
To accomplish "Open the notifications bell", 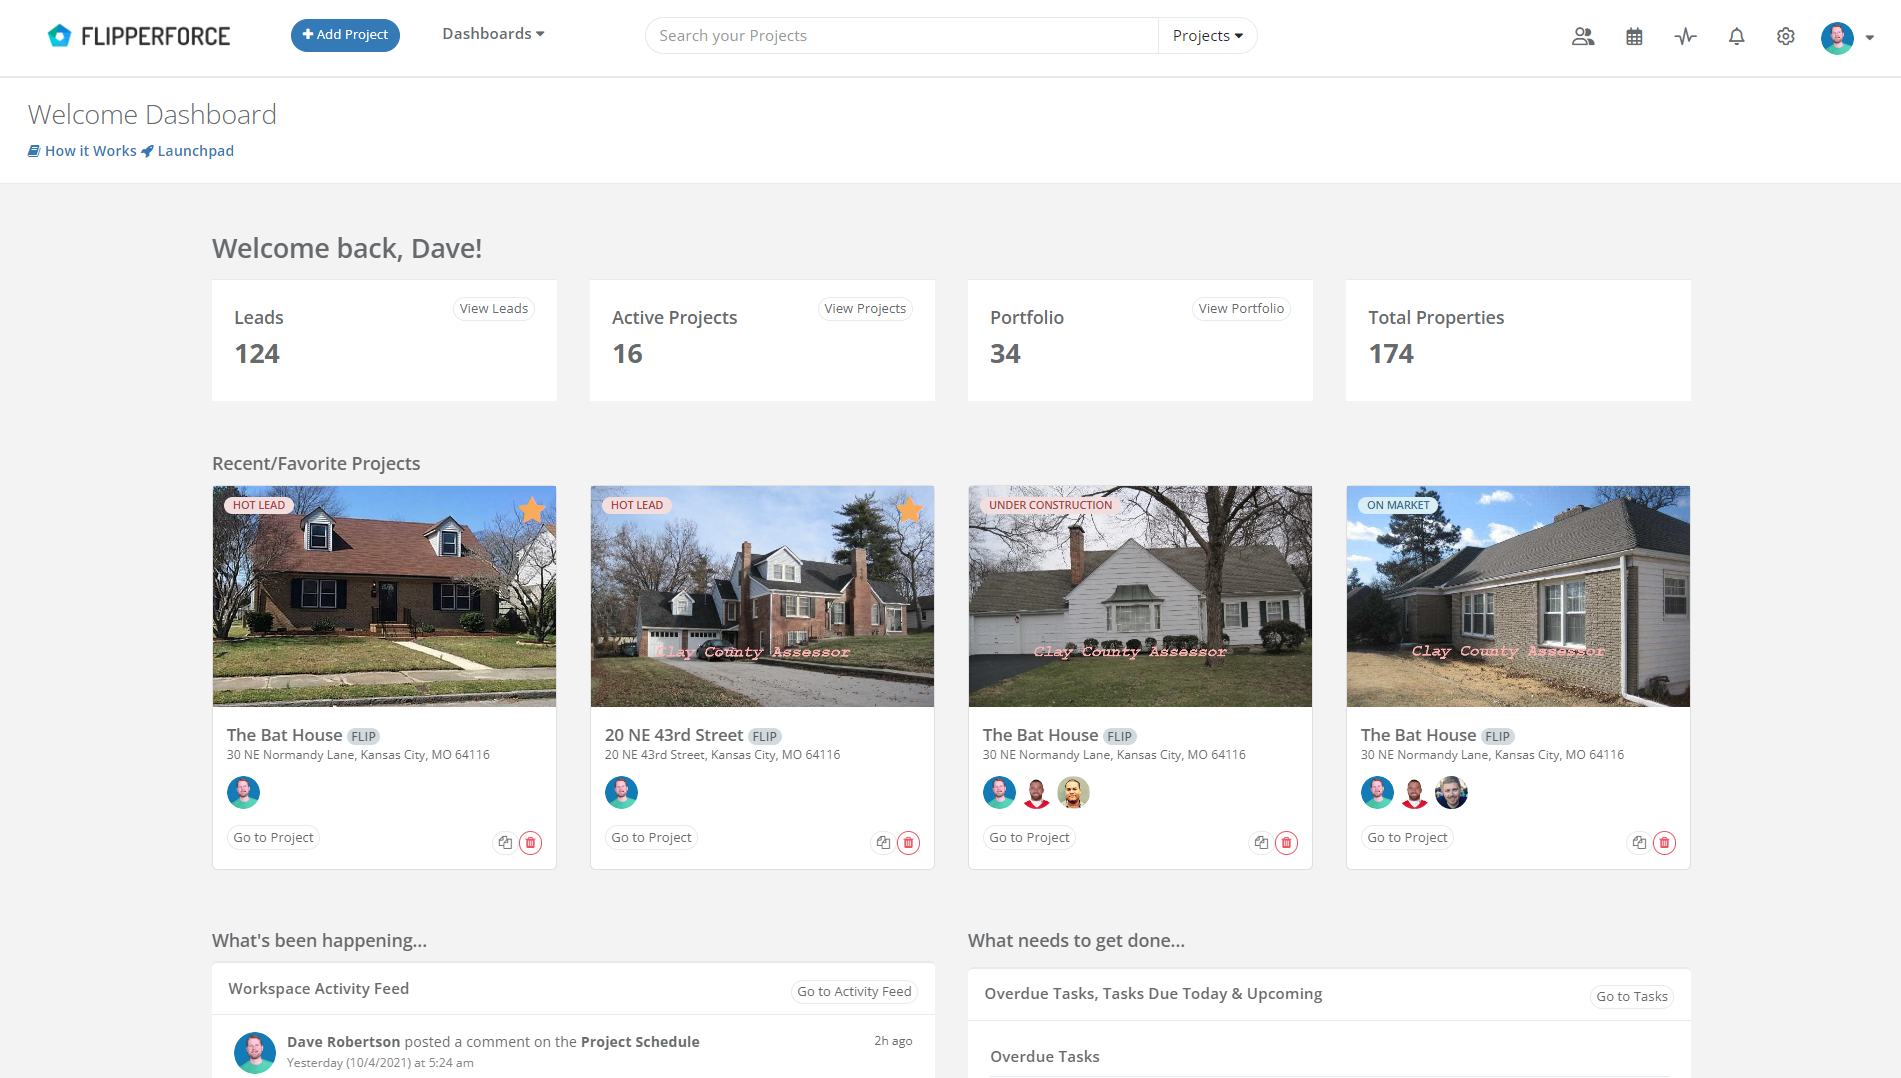I will (1736, 35).
